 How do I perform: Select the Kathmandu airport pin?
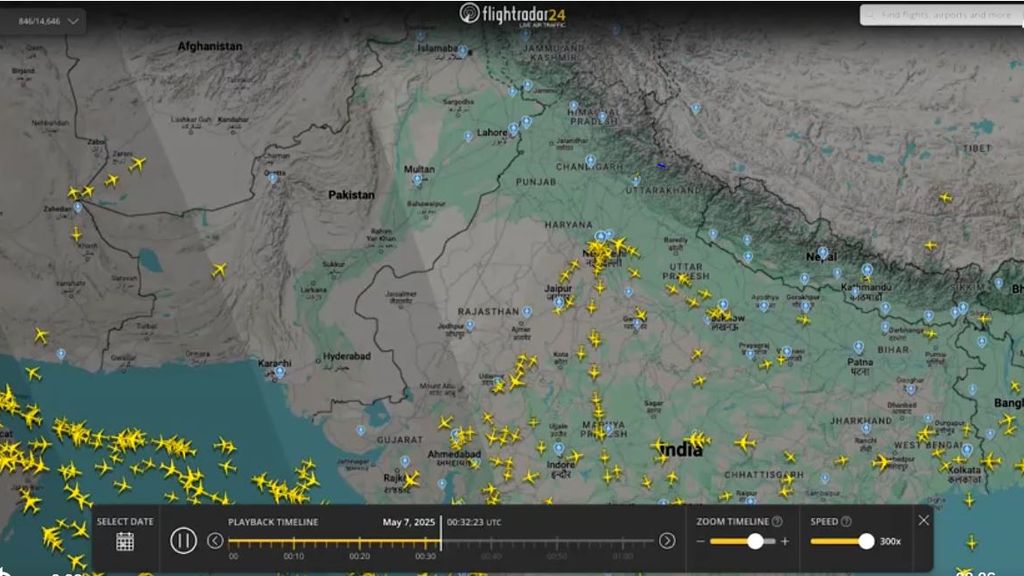(x=867, y=270)
